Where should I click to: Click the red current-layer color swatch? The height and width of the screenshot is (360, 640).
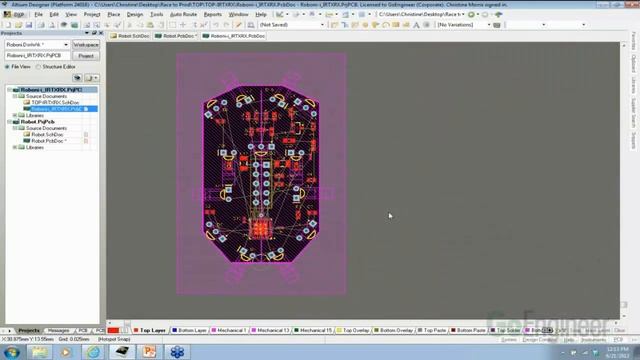(x=113, y=330)
